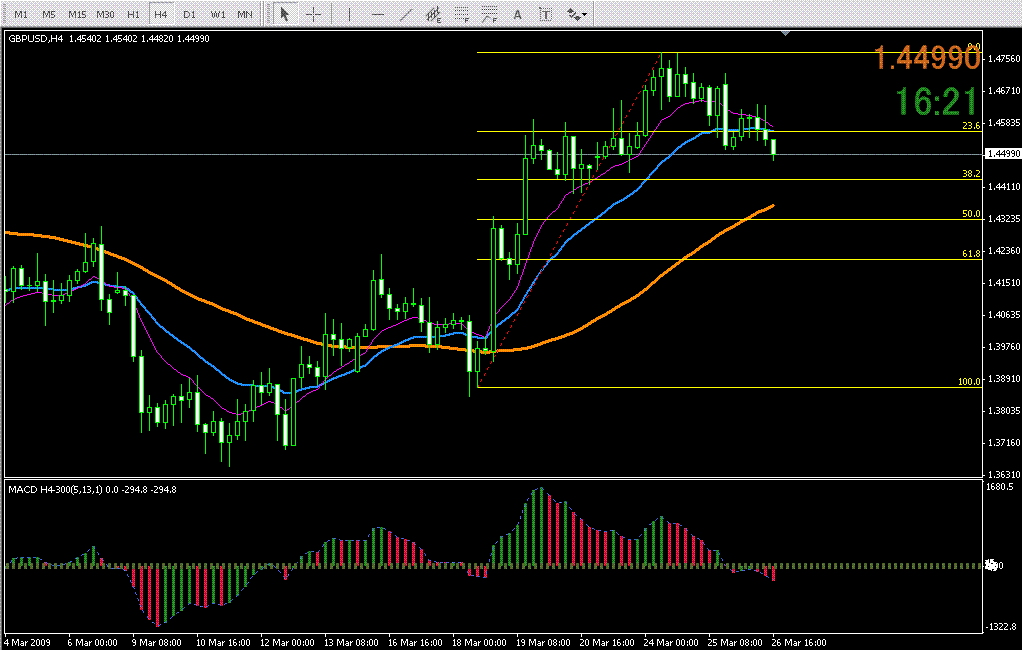Click the zero level marker on MACD scale
This screenshot has width=1022, height=650.
tap(991, 565)
